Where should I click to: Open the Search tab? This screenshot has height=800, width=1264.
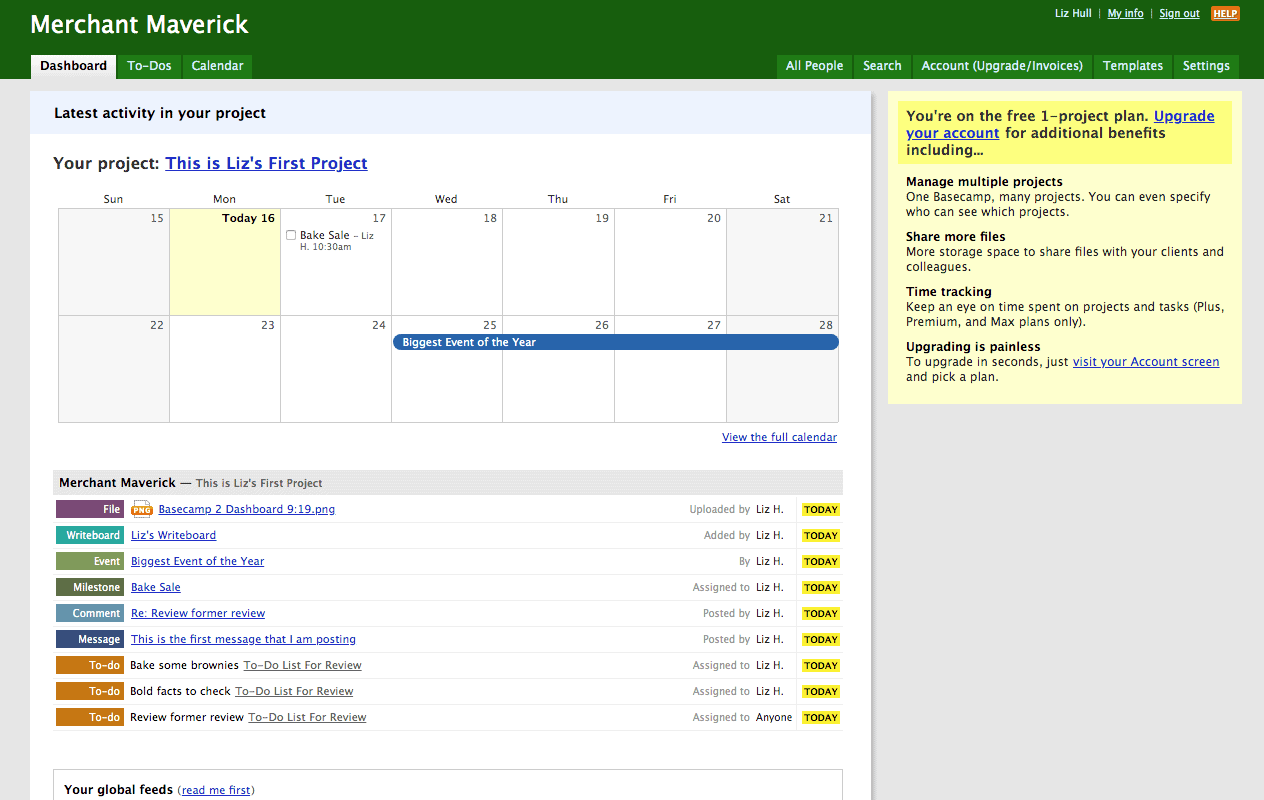882,66
